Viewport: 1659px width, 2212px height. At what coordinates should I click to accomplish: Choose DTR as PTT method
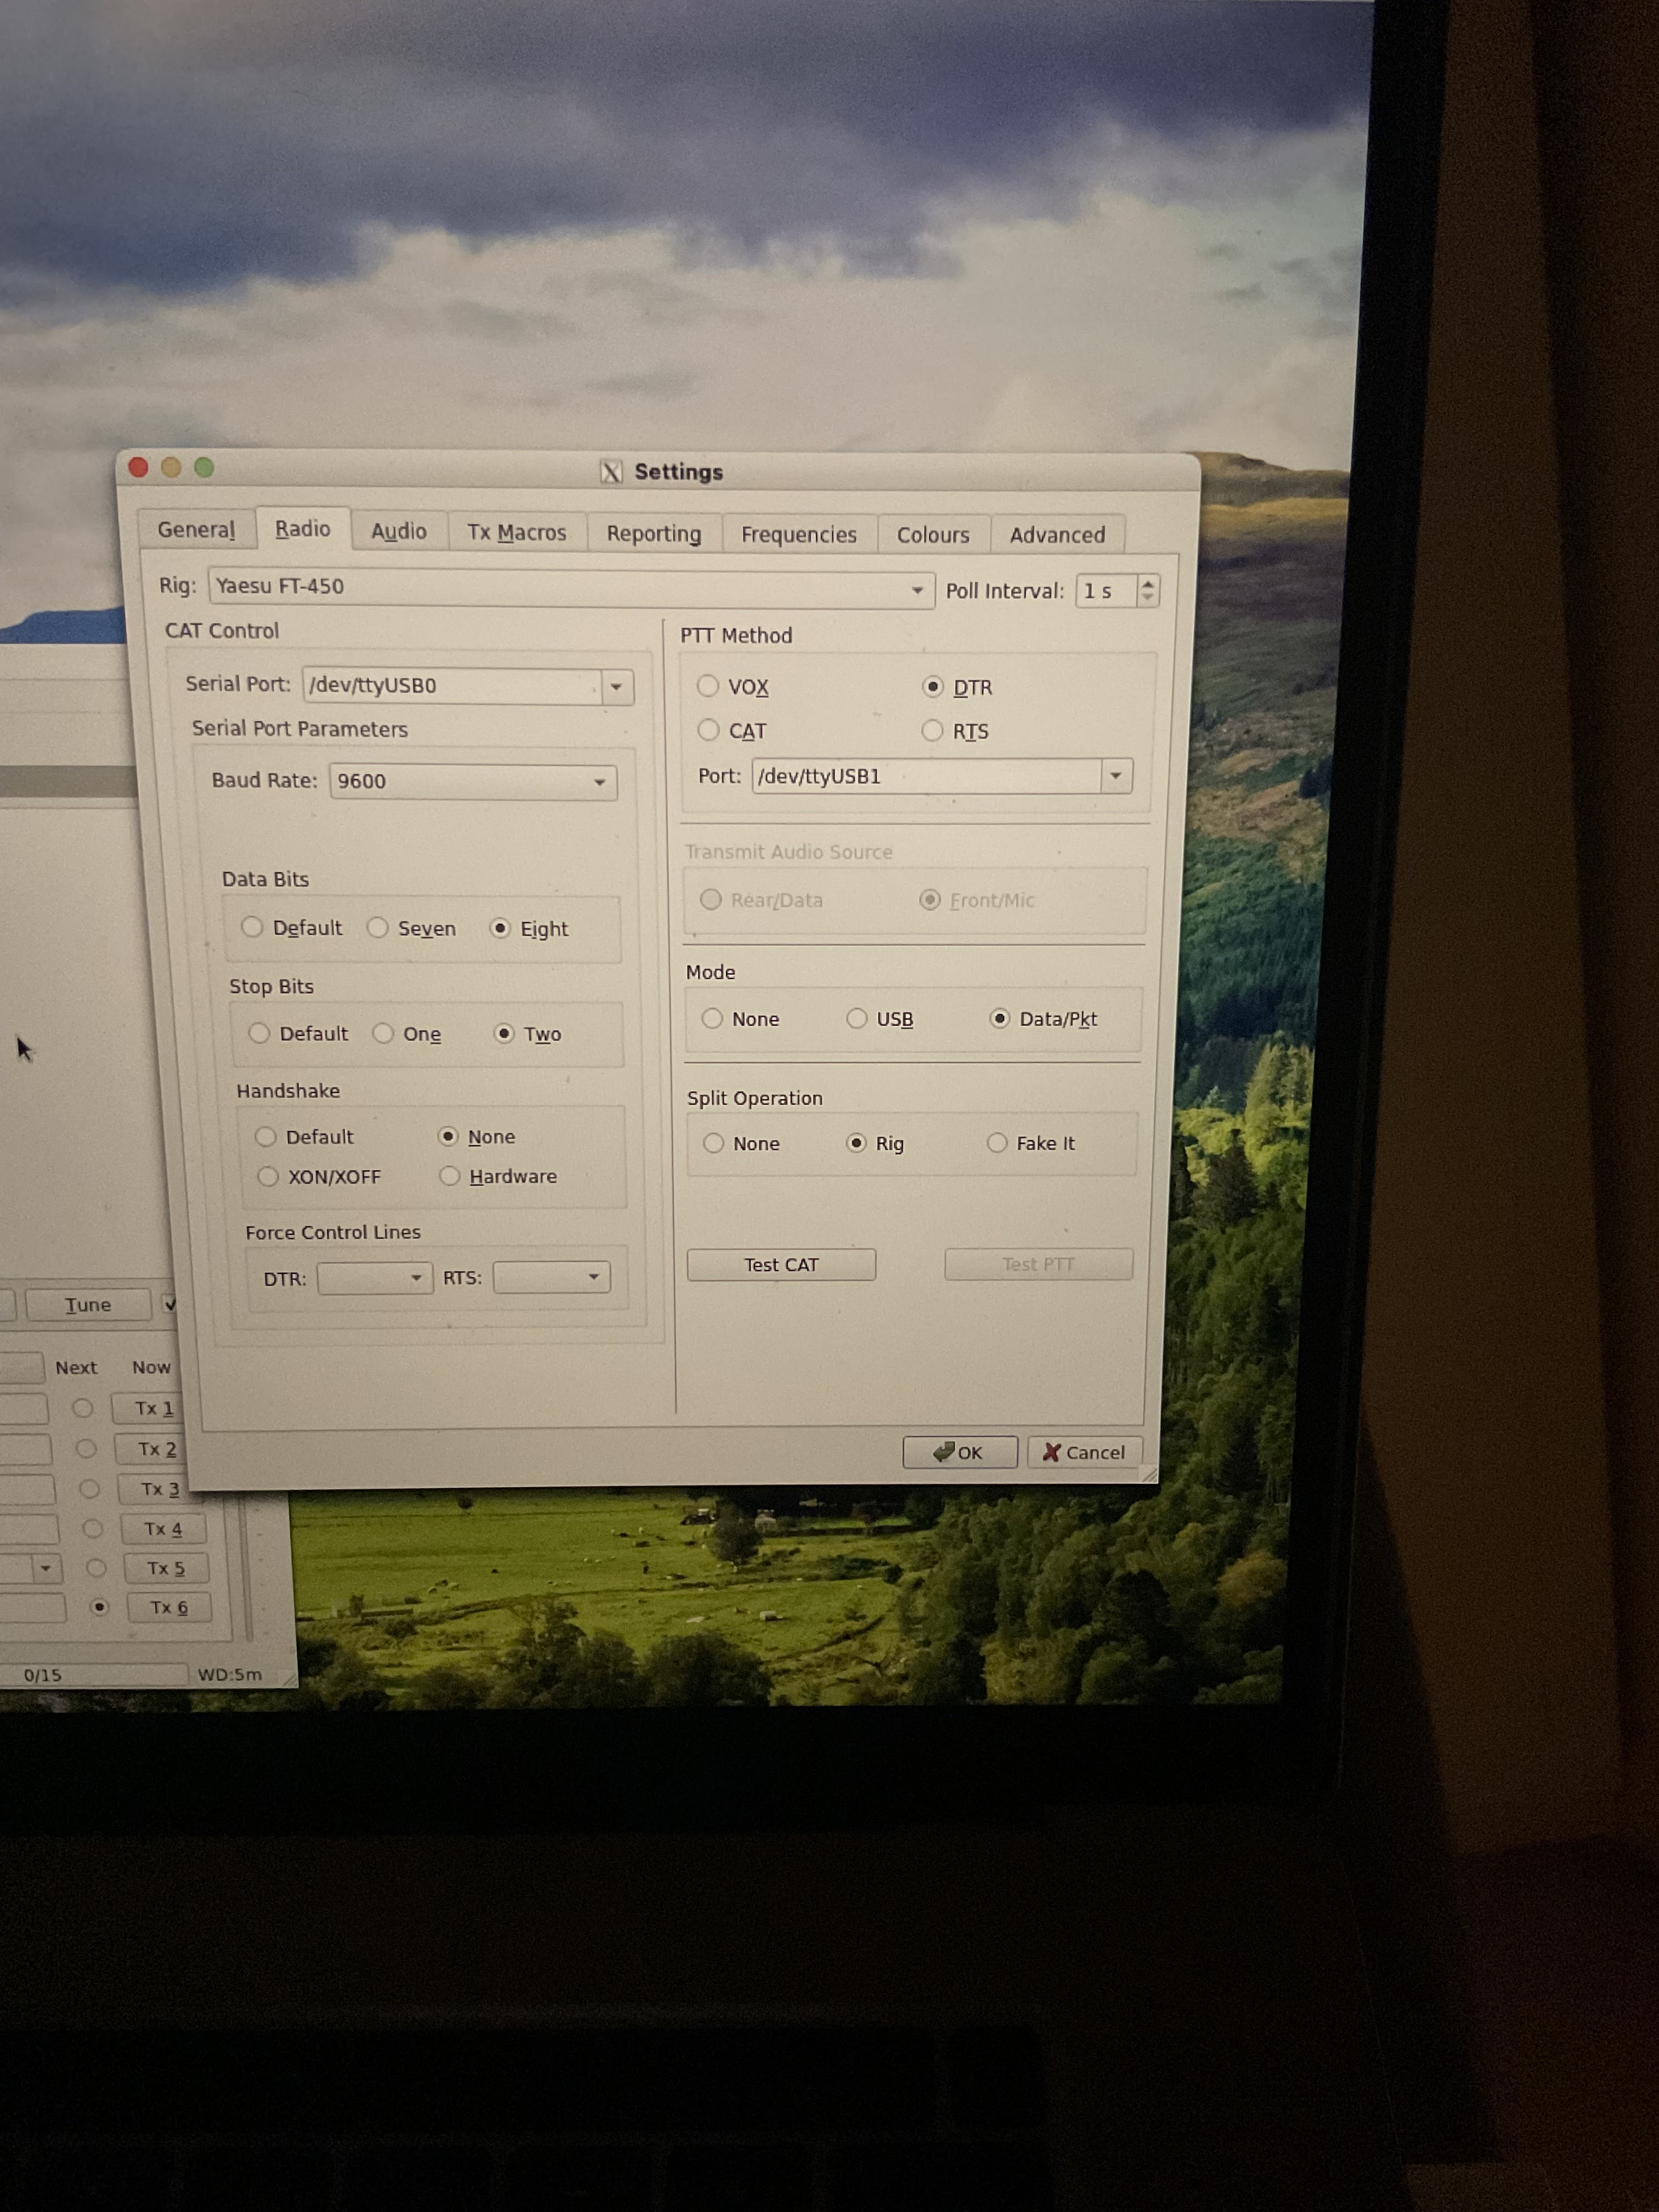click(x=932, y=687)
